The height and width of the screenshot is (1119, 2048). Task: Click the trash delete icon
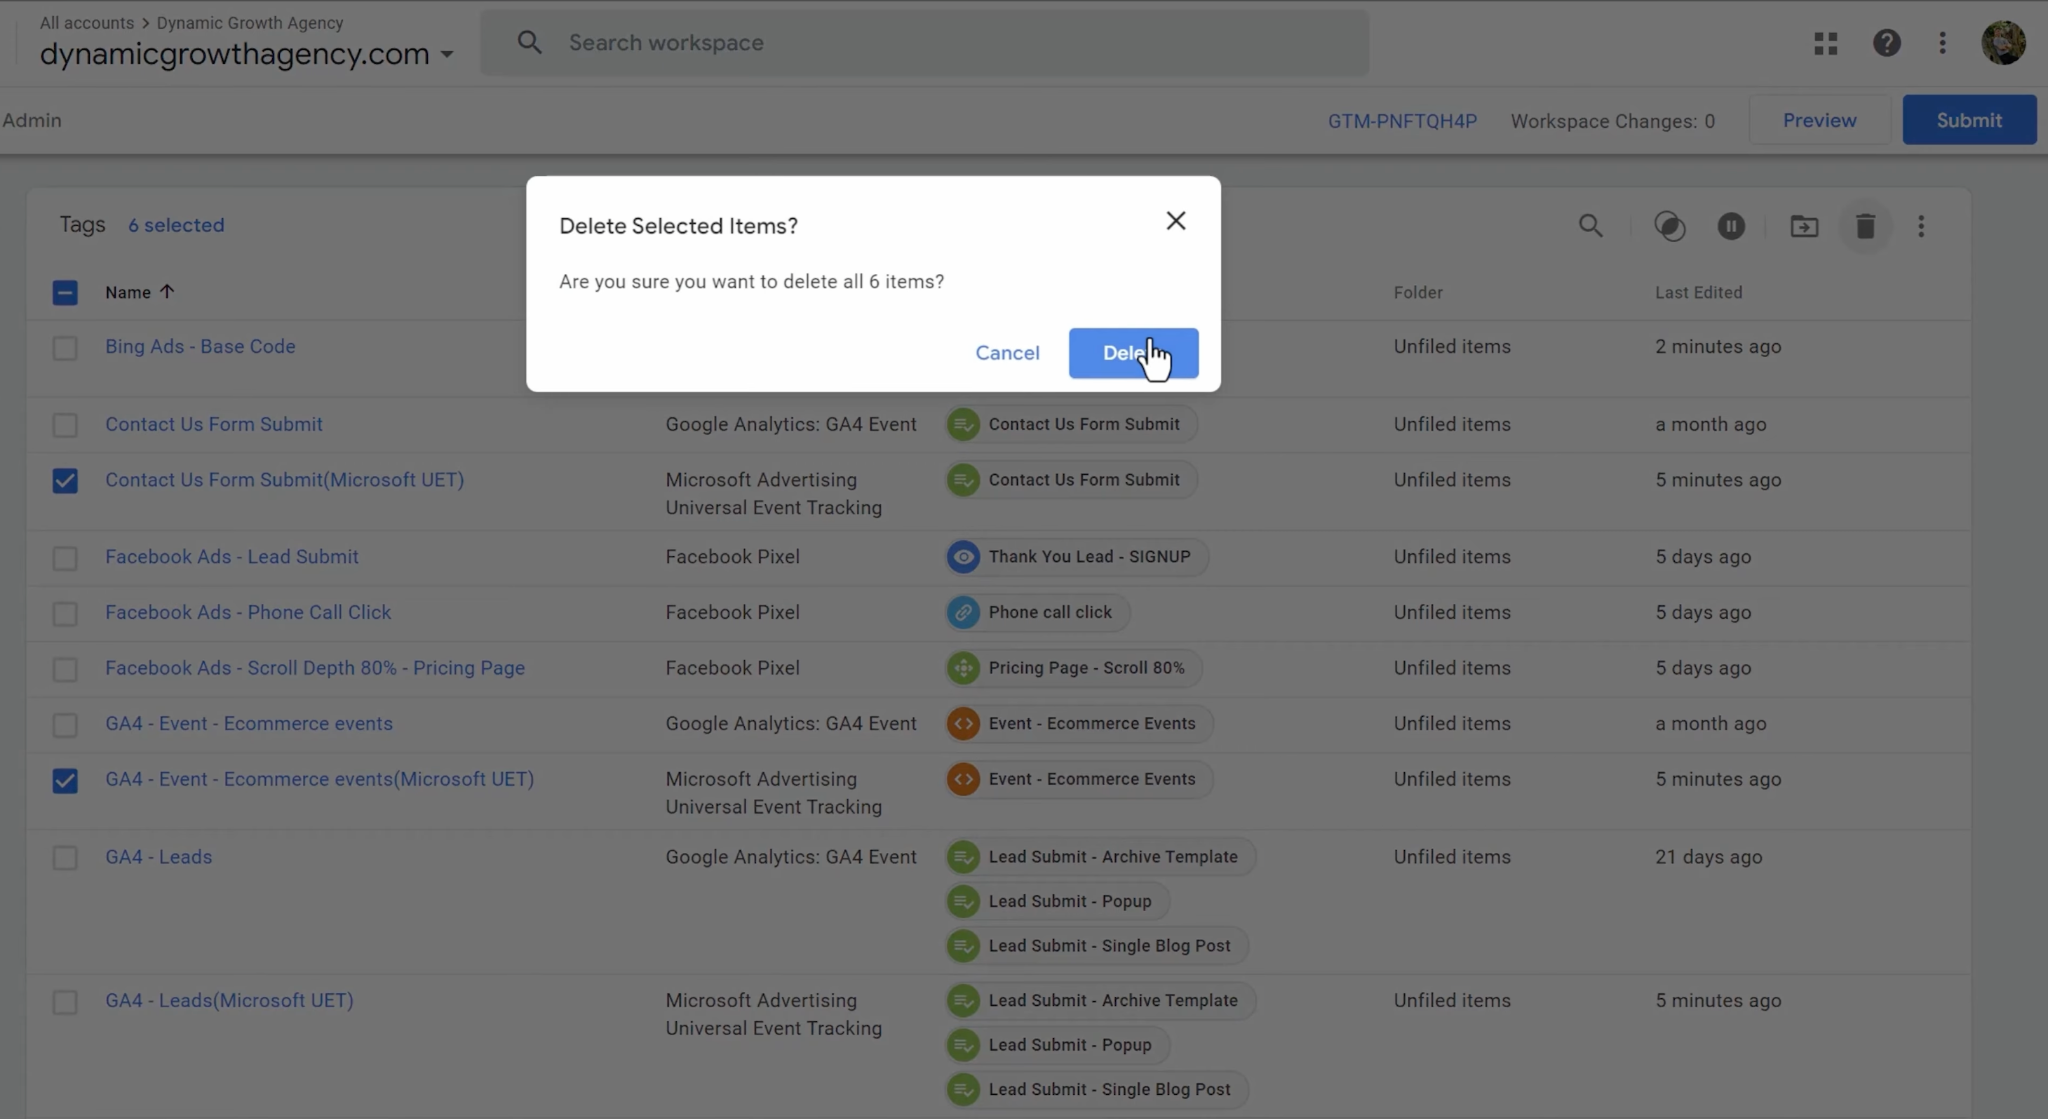1865,226
